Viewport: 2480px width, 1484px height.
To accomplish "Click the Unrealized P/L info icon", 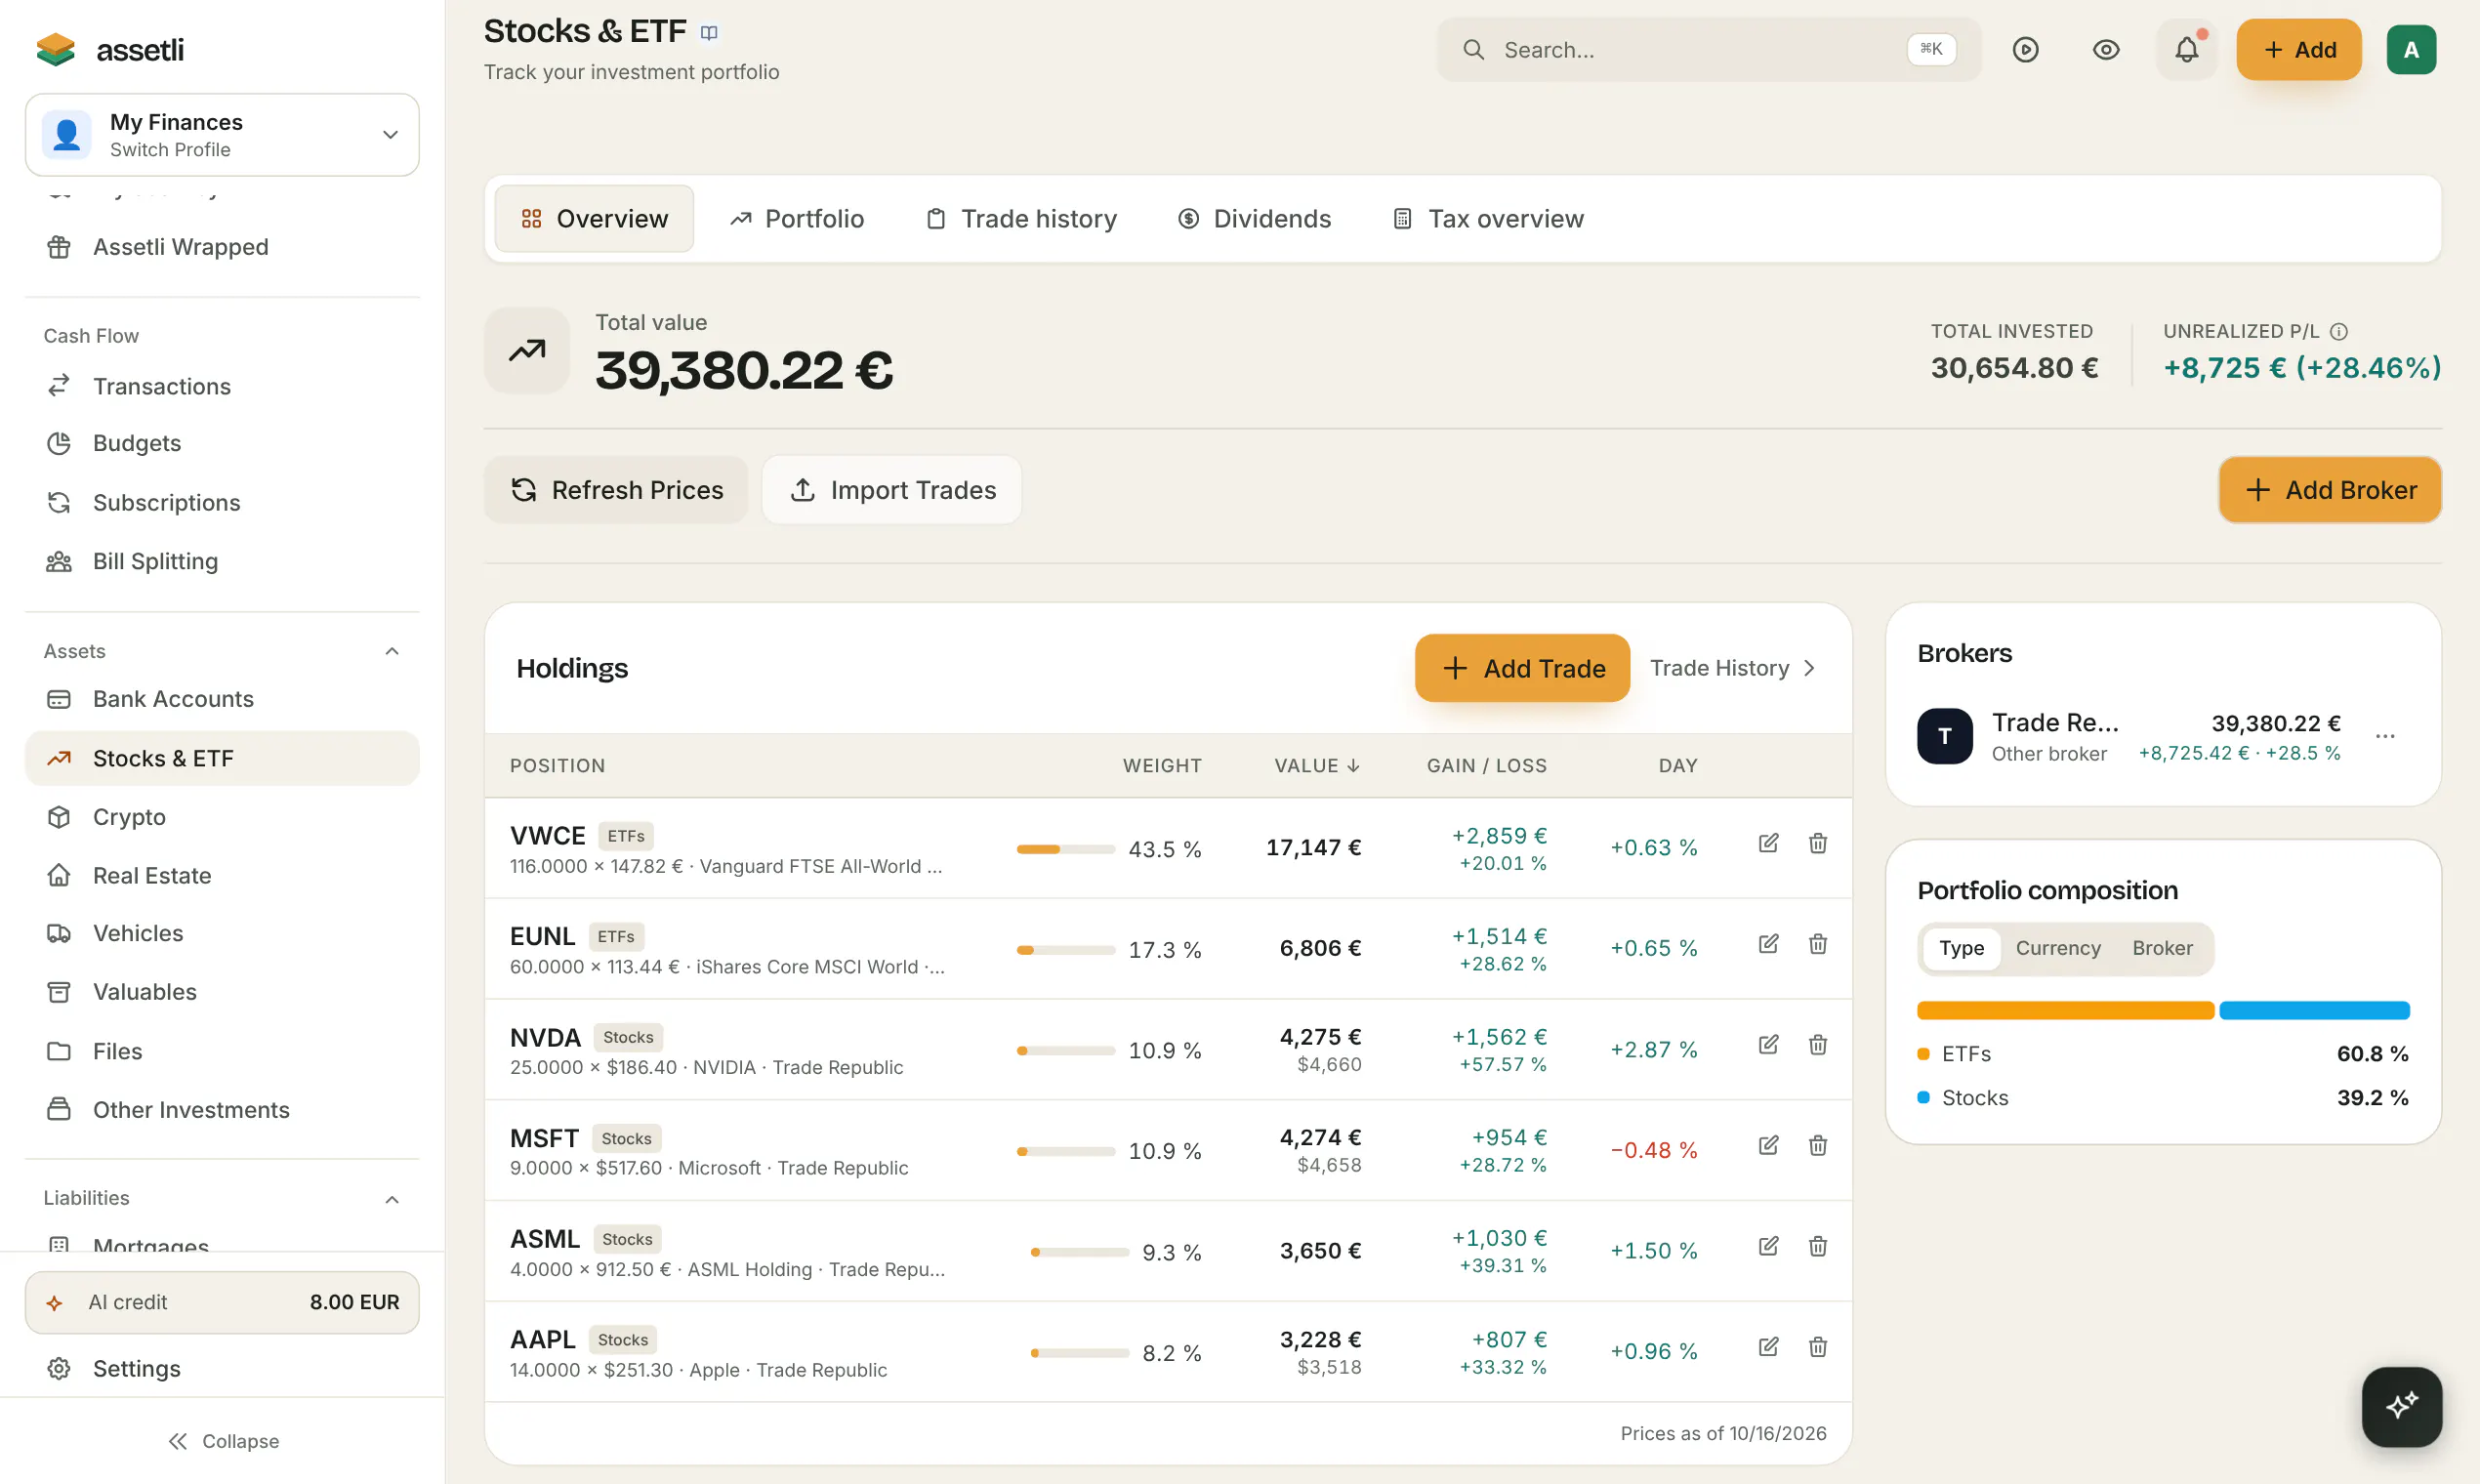I will (x=2338, y=331).
